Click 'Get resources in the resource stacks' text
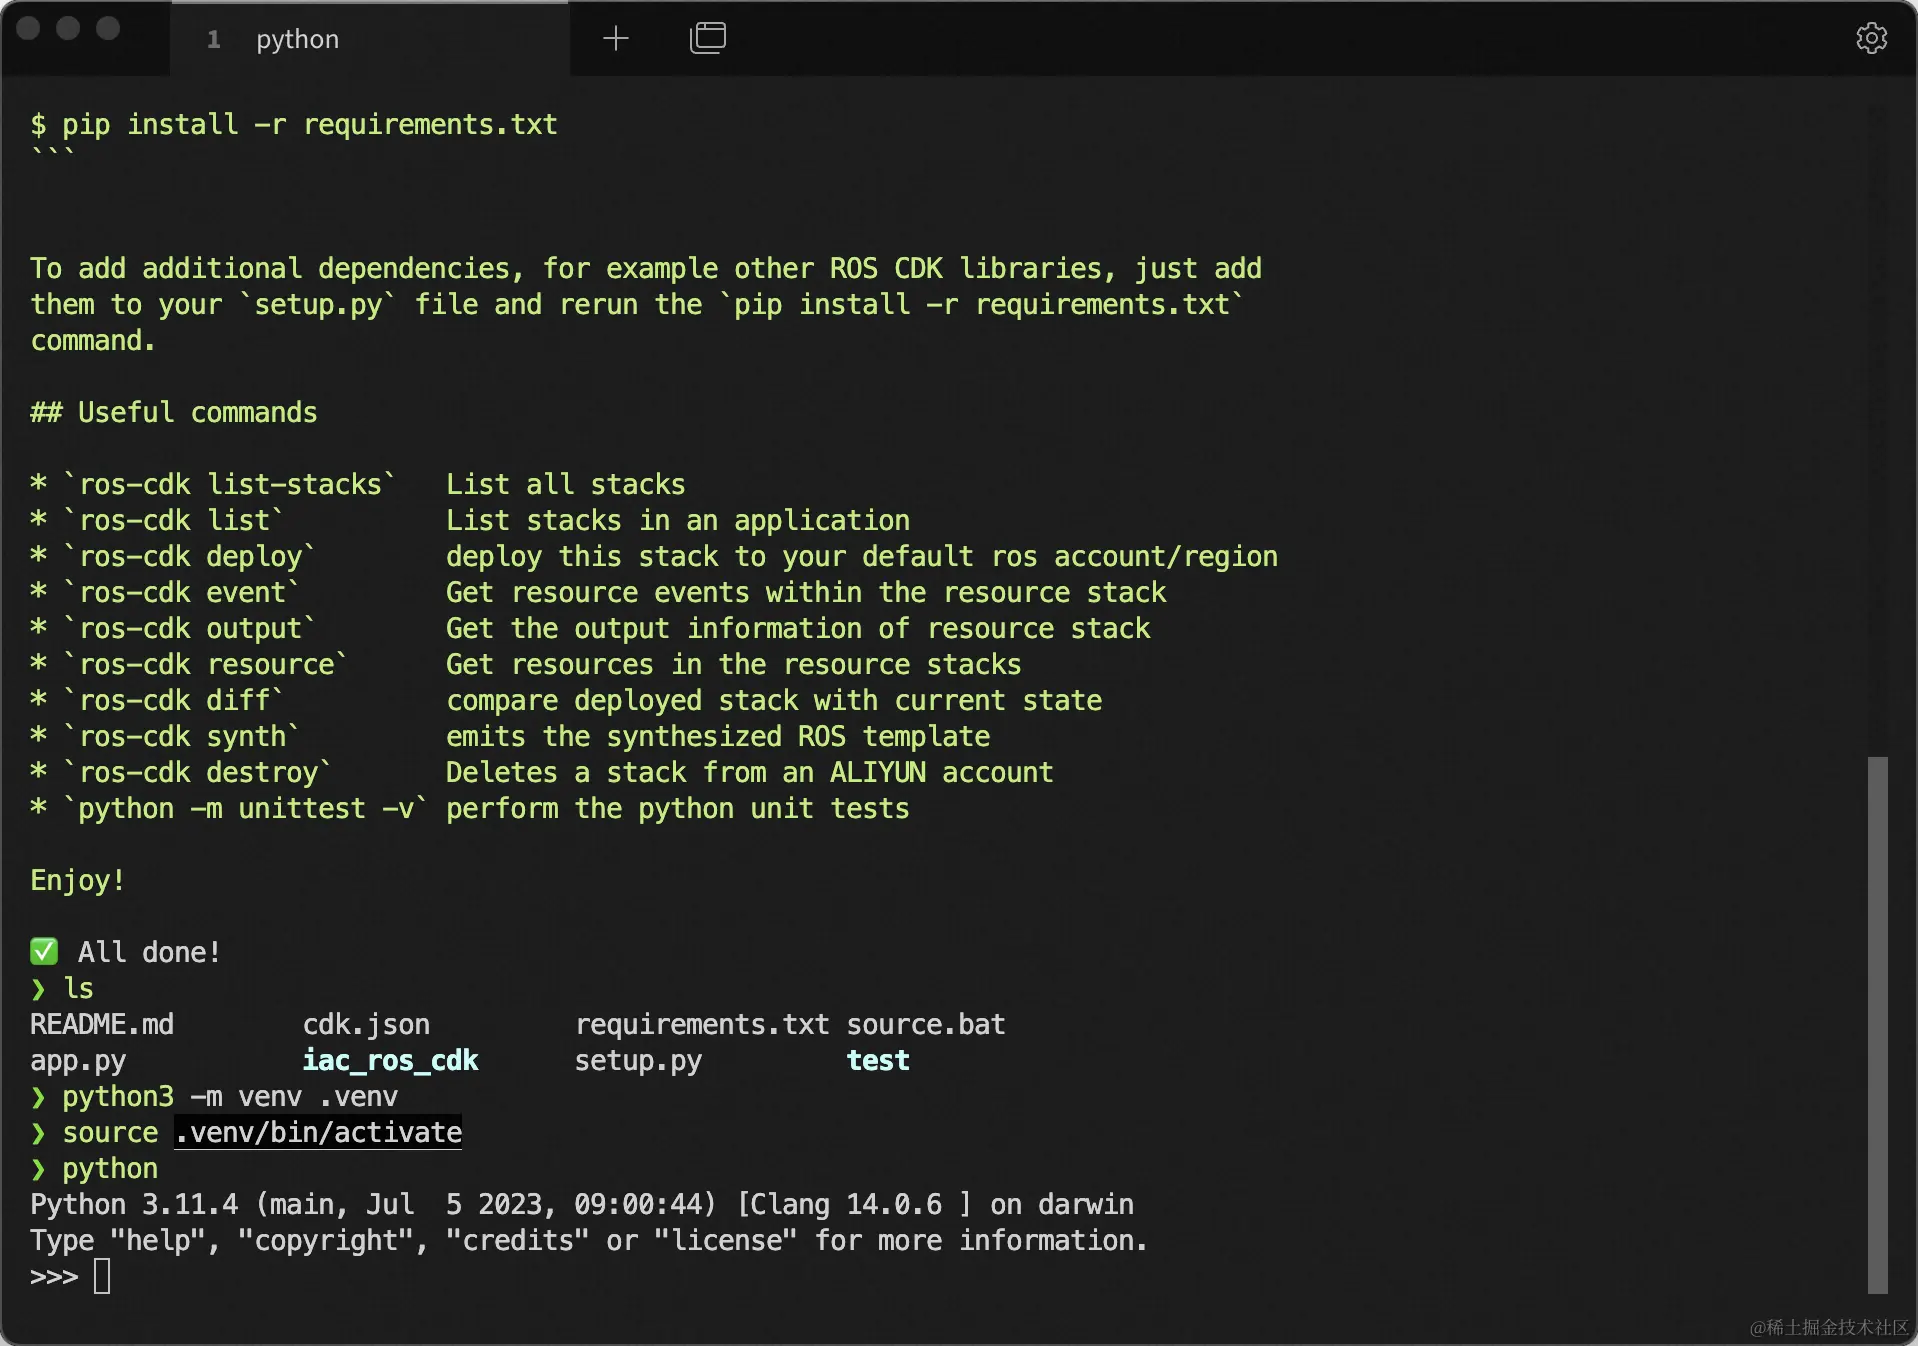The height and width of the screenshot is (1346, 1918). pyautogui.click(x=734, y=665)
